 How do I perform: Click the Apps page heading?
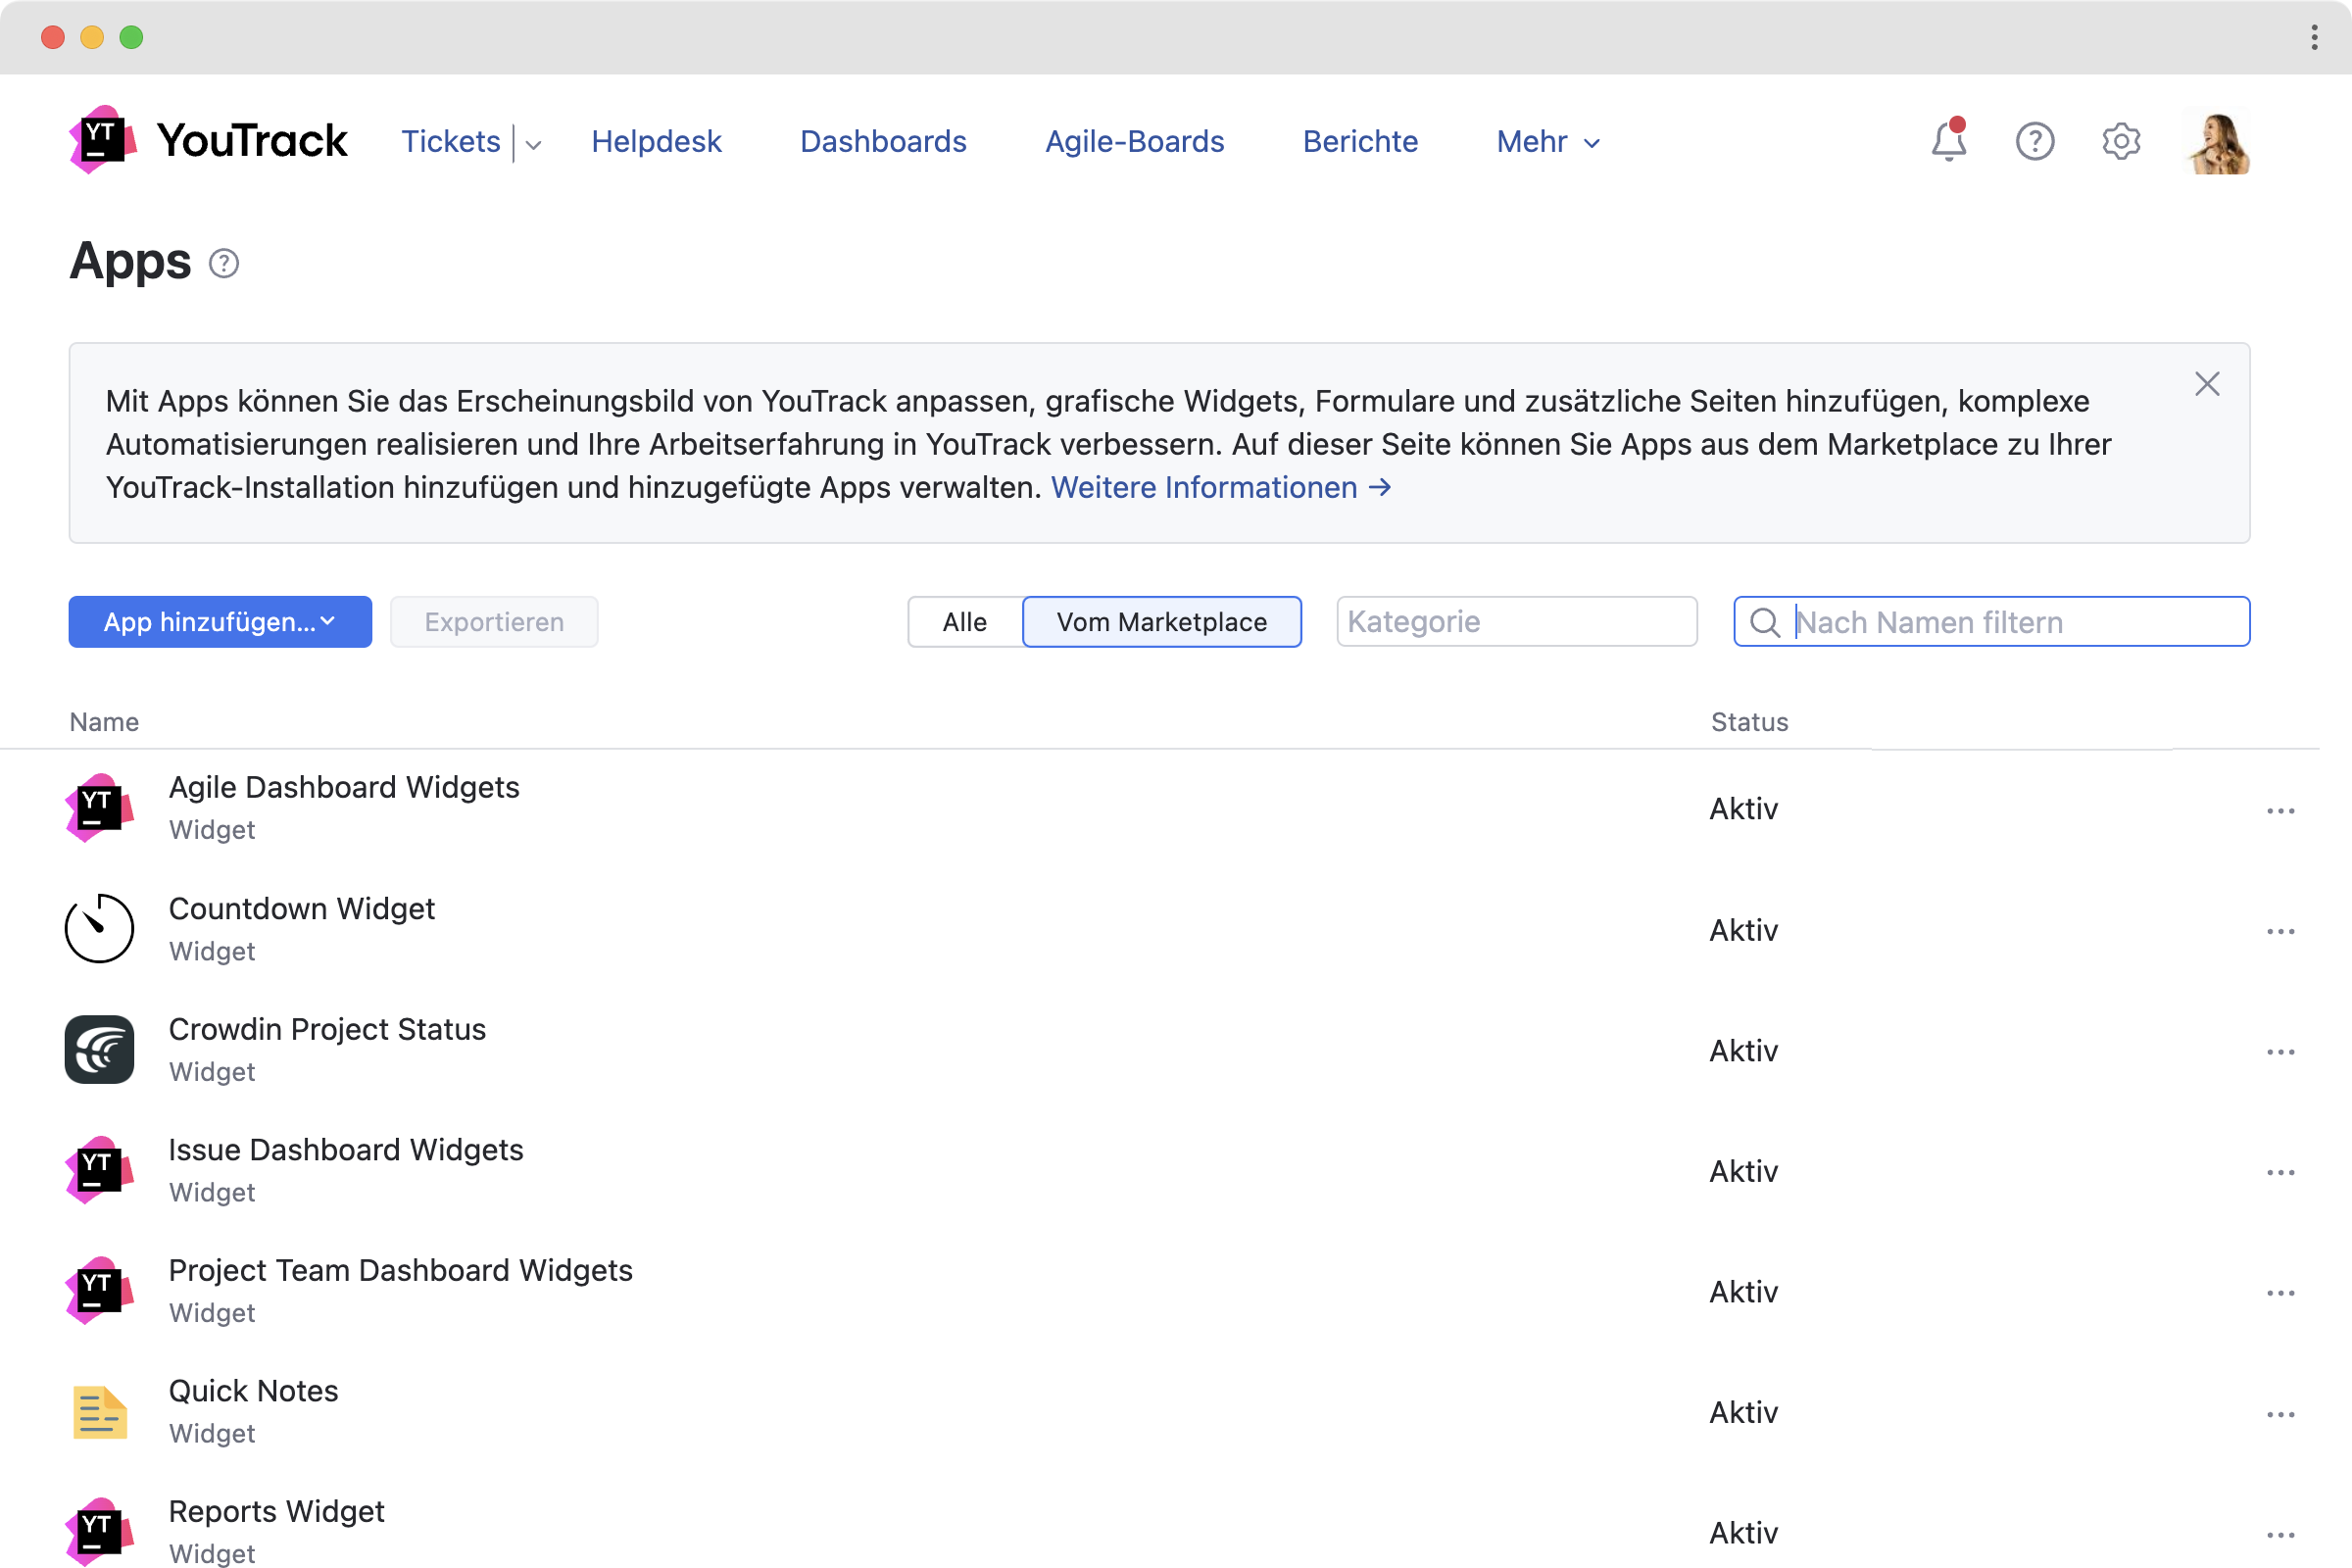click(x=130, y=262)
